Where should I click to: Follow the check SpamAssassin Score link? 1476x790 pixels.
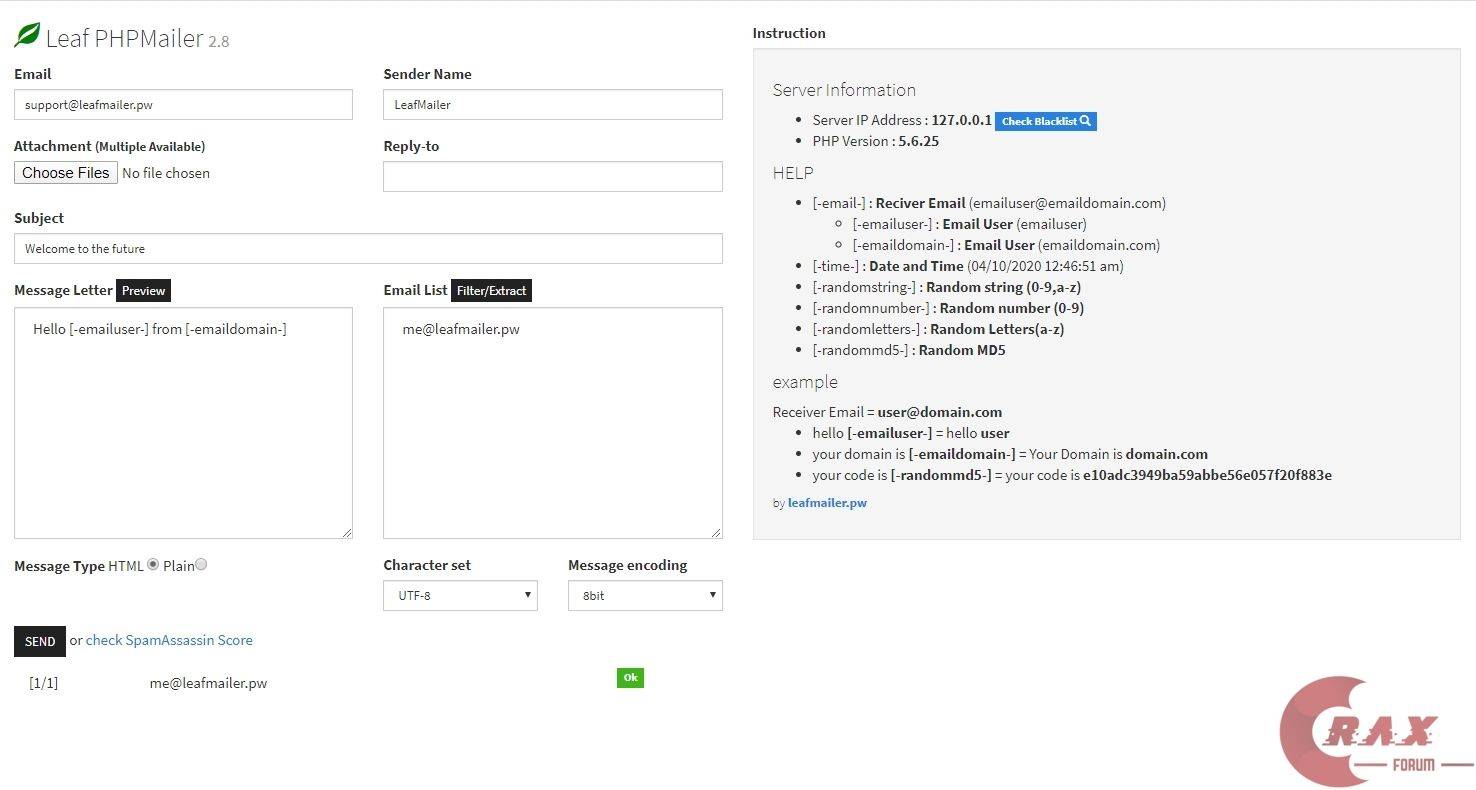169,640
